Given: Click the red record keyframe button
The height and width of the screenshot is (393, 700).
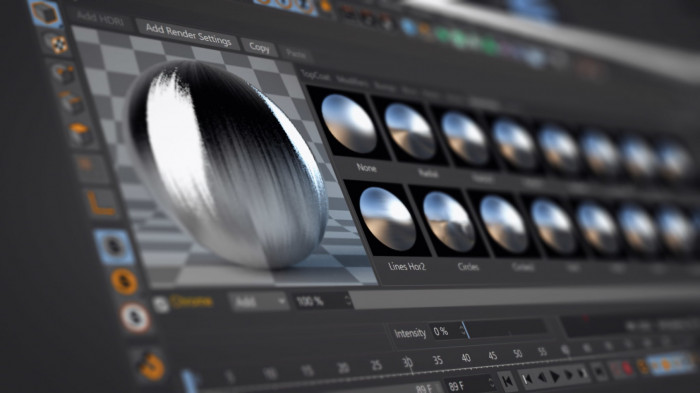Looking at the screenshot, I should (x=627, y=368).
